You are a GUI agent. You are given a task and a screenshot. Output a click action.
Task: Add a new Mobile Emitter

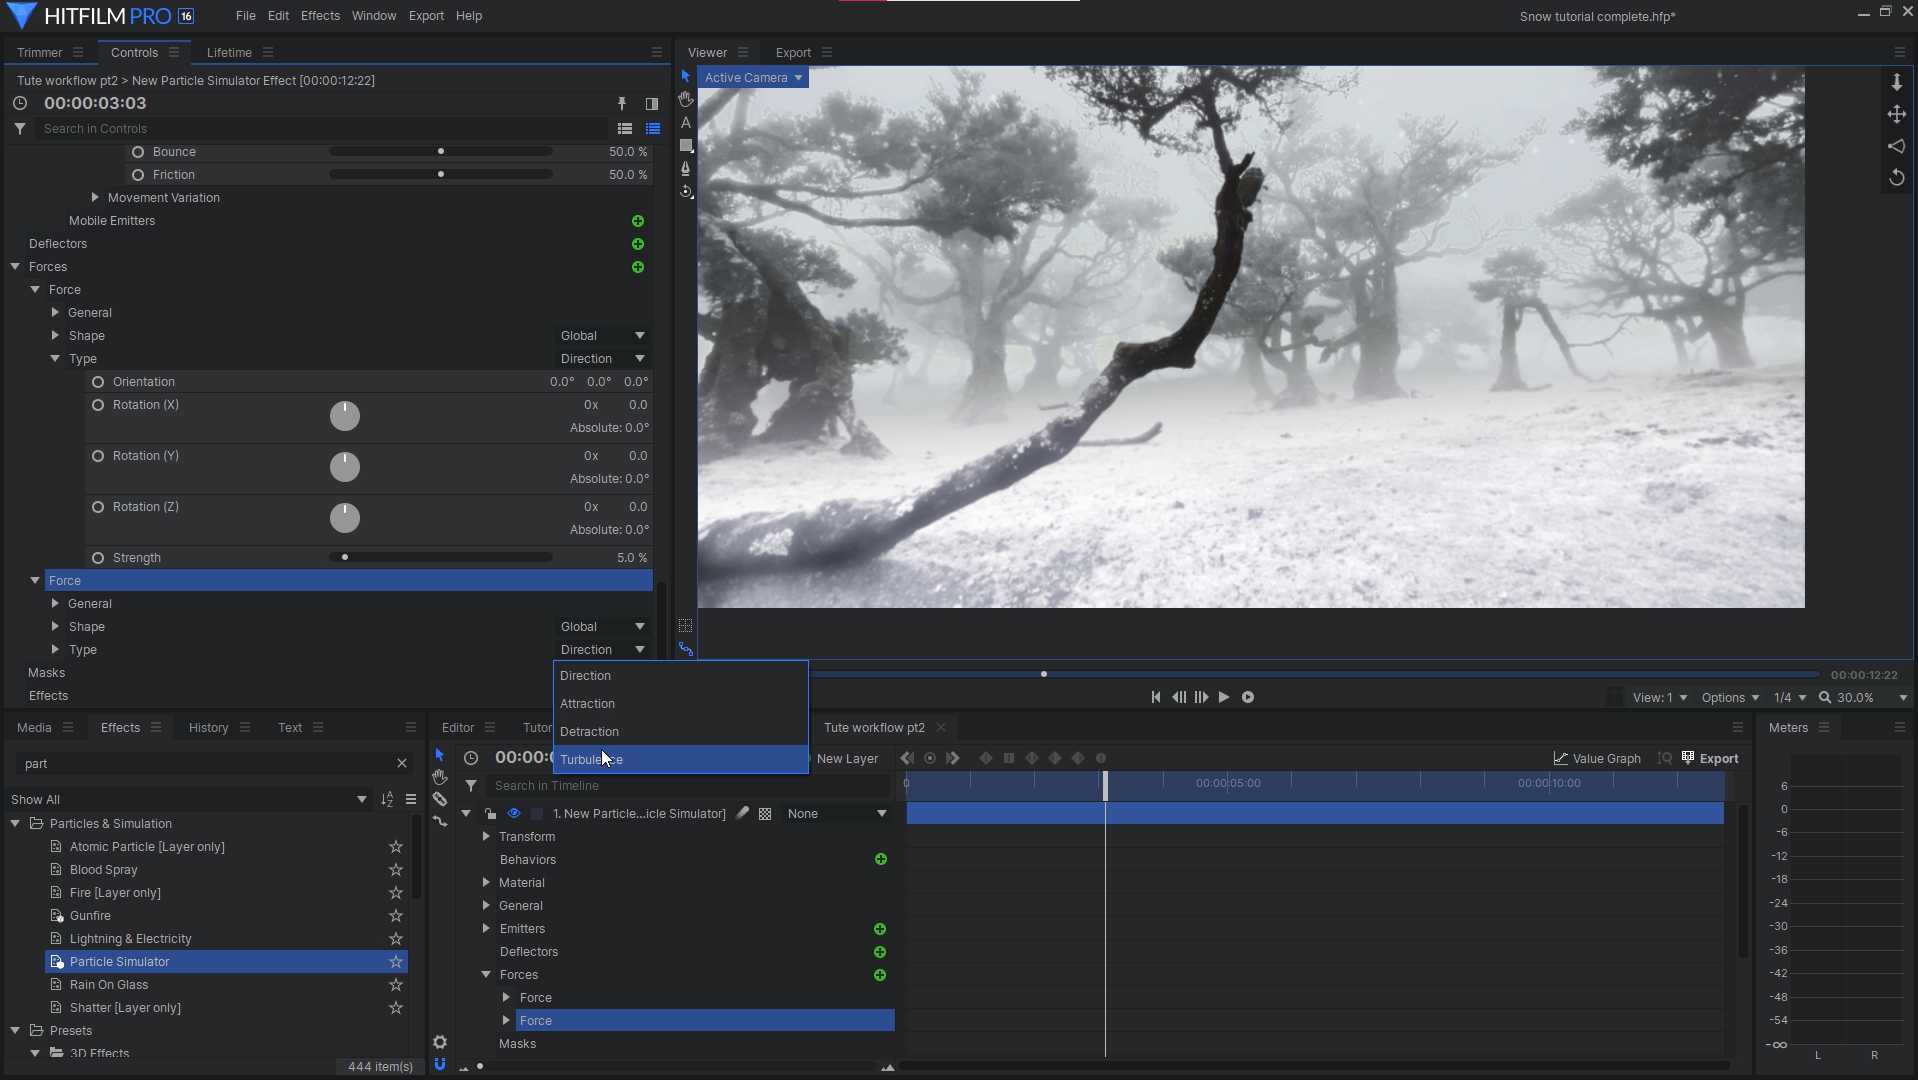[638, 221]
